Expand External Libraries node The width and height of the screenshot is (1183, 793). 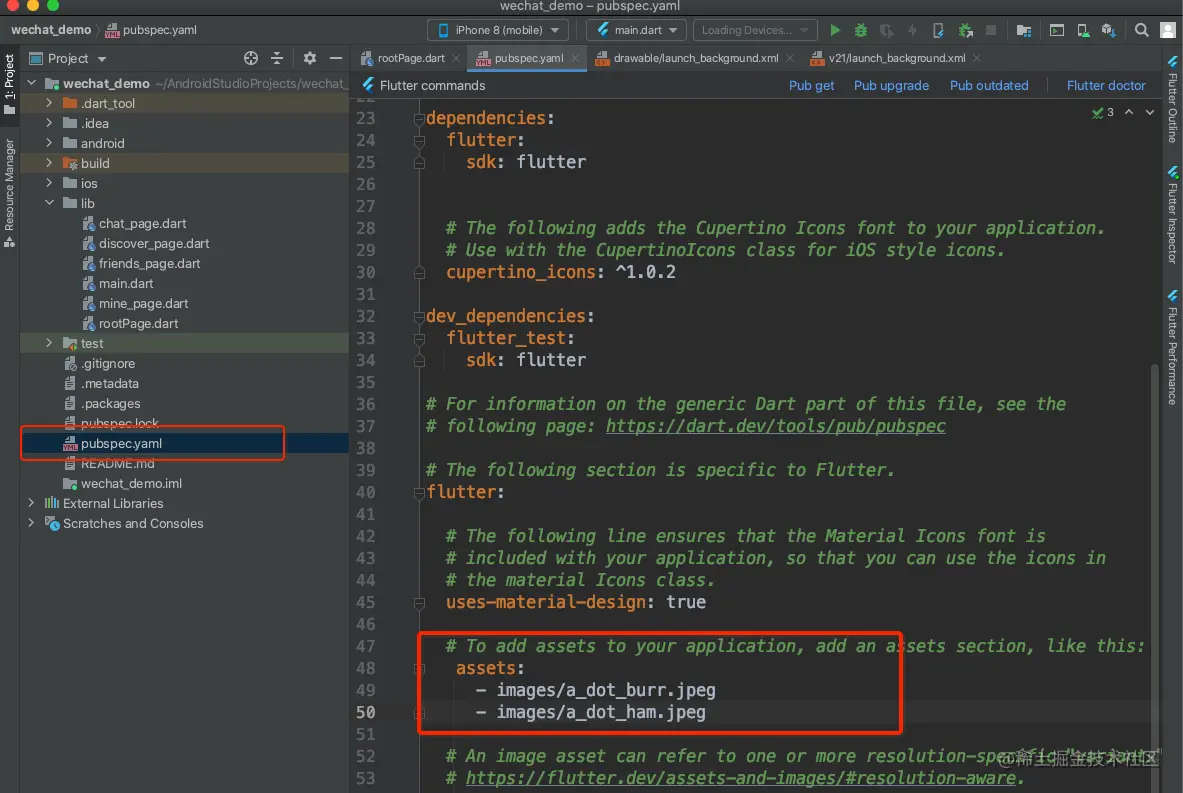31,503
